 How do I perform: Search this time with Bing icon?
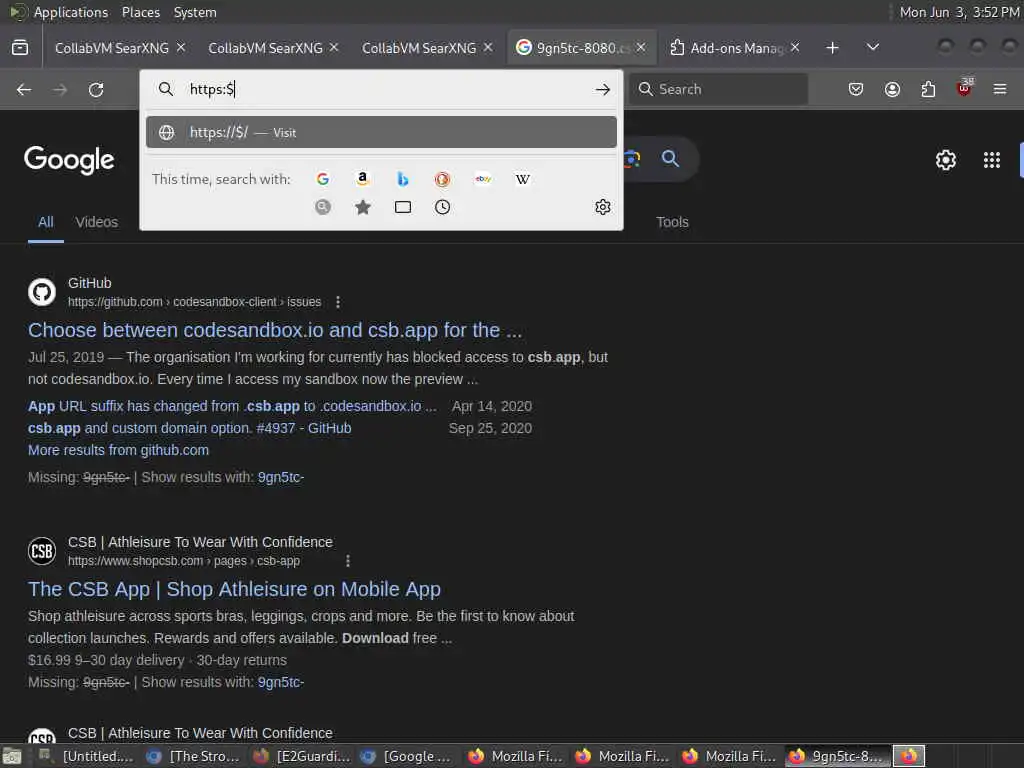click(x=402, y=179)
